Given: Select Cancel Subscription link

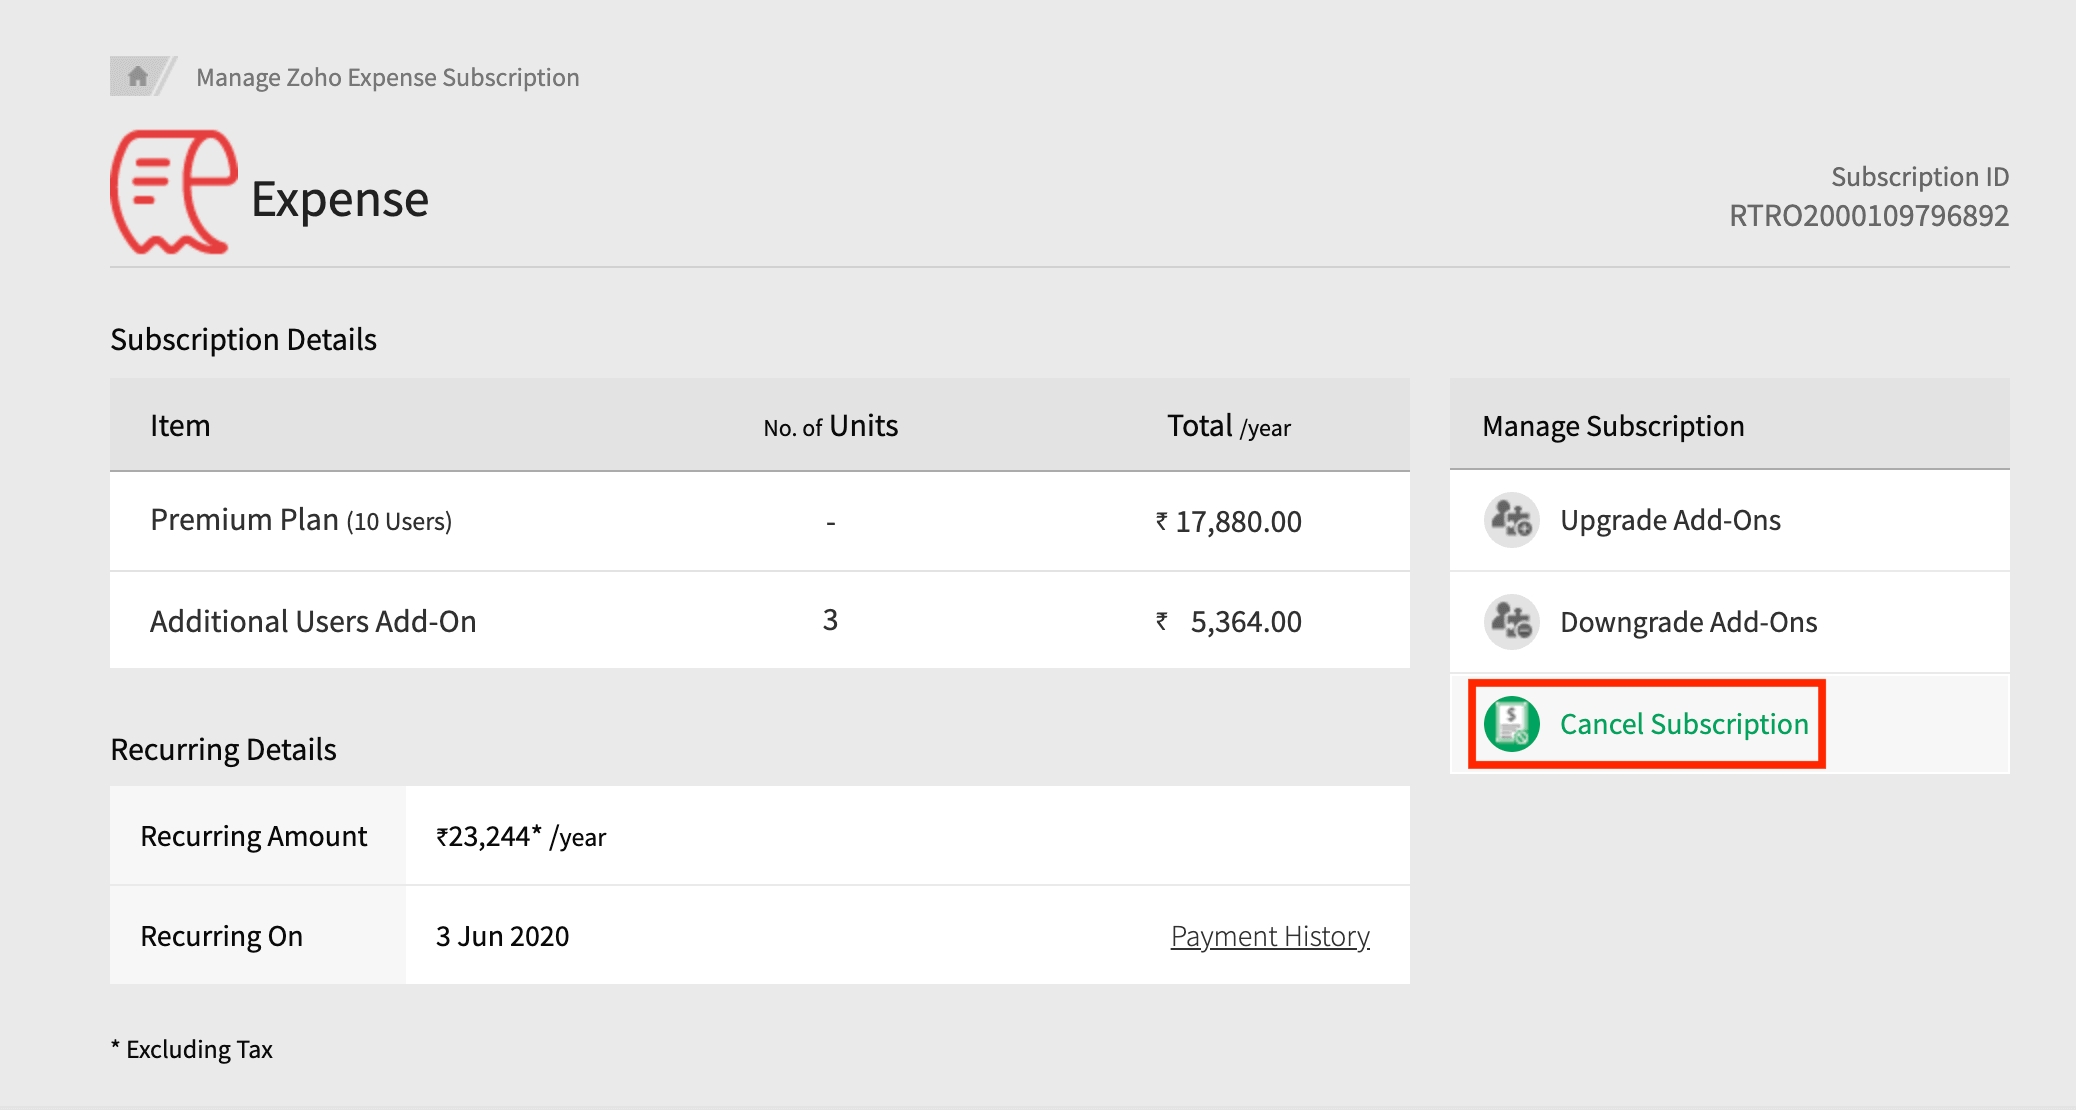Looking at the screenshot, I should [x=1684, y=724].
